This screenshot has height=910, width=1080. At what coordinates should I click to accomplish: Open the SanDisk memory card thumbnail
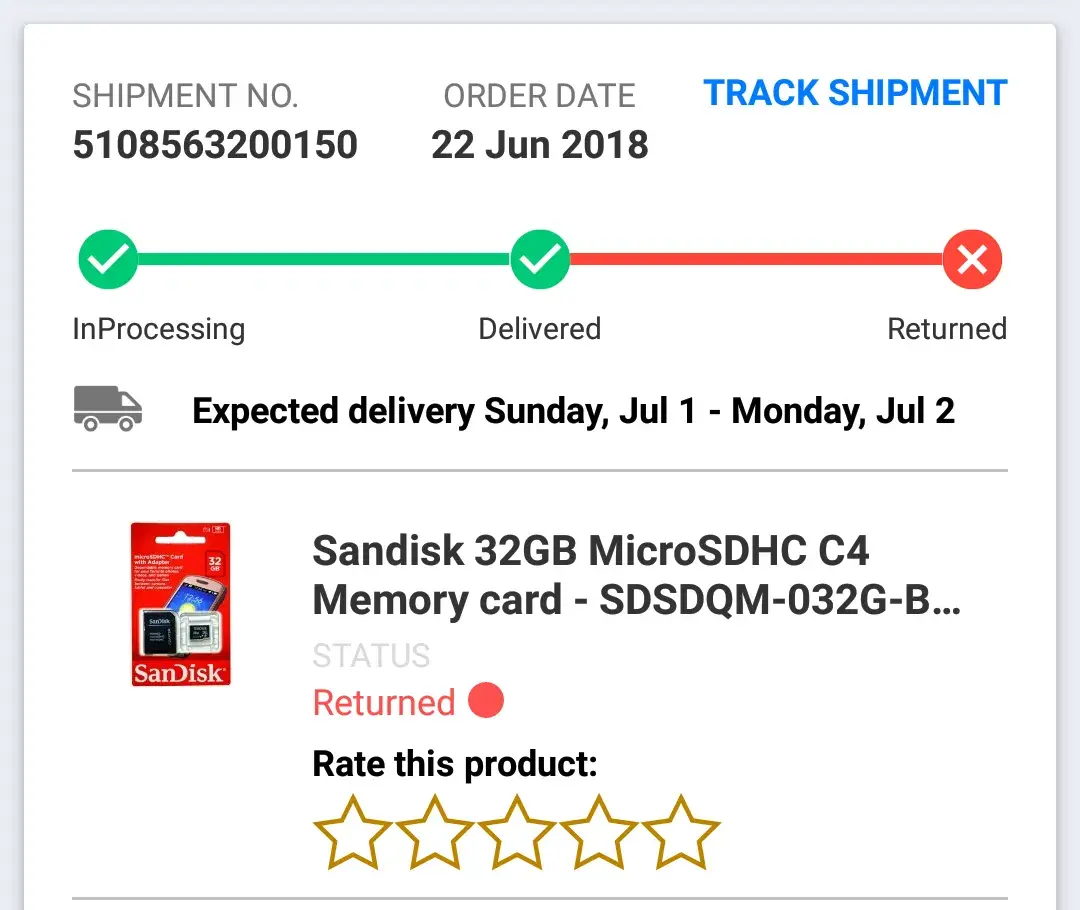(x=181, y=604)
